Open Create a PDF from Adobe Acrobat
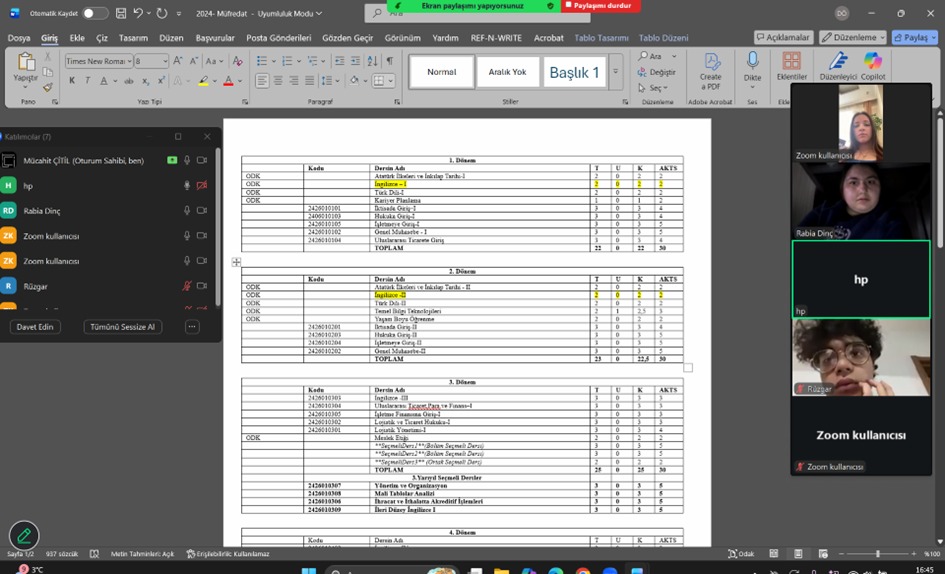 pyautogui.click(x=710, y=68)
